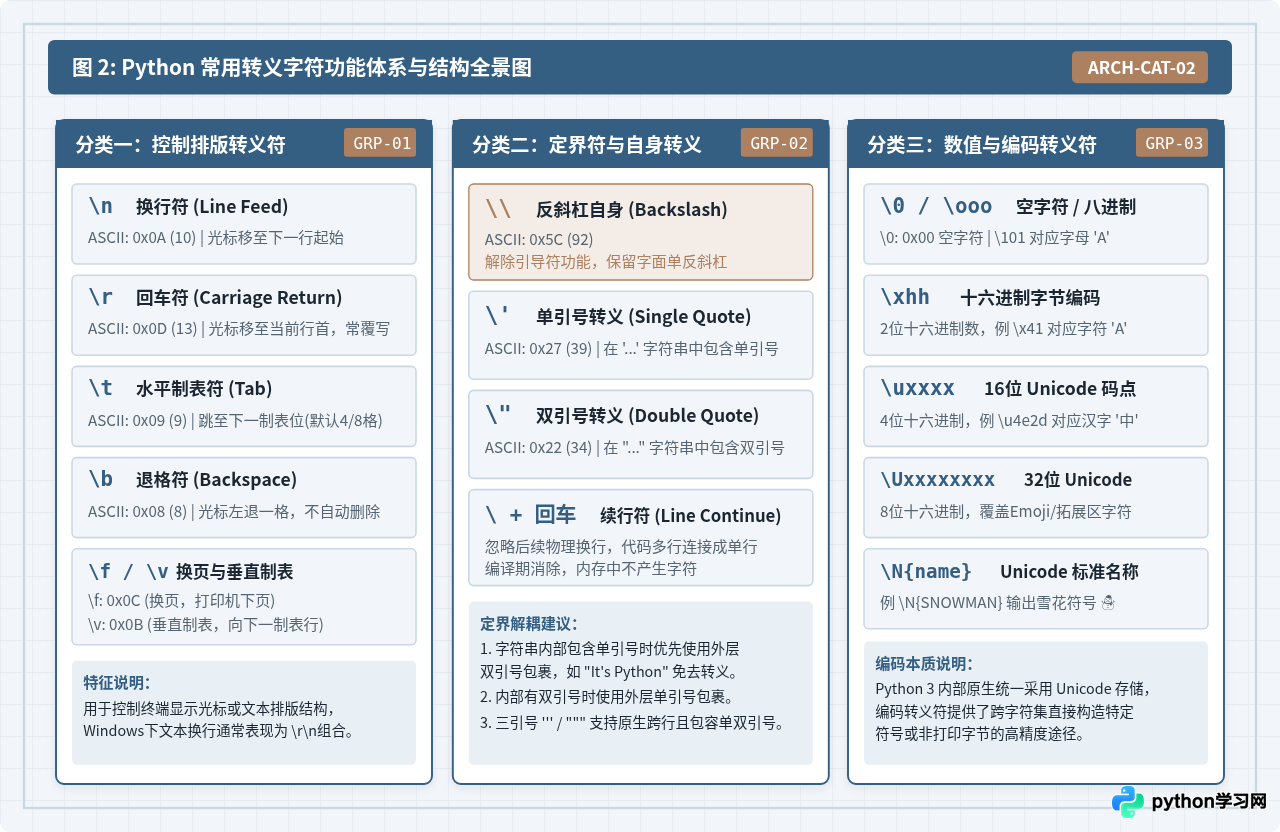The height and width of the screenshot is (832, 1280).
Task: Click the snowman emoji after 雪花符号
Action: tap(1107, 604)
